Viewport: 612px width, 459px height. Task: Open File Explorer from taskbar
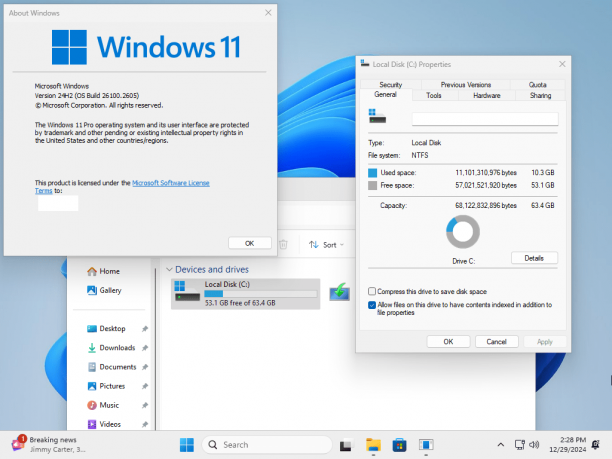[x=373, y=445]
